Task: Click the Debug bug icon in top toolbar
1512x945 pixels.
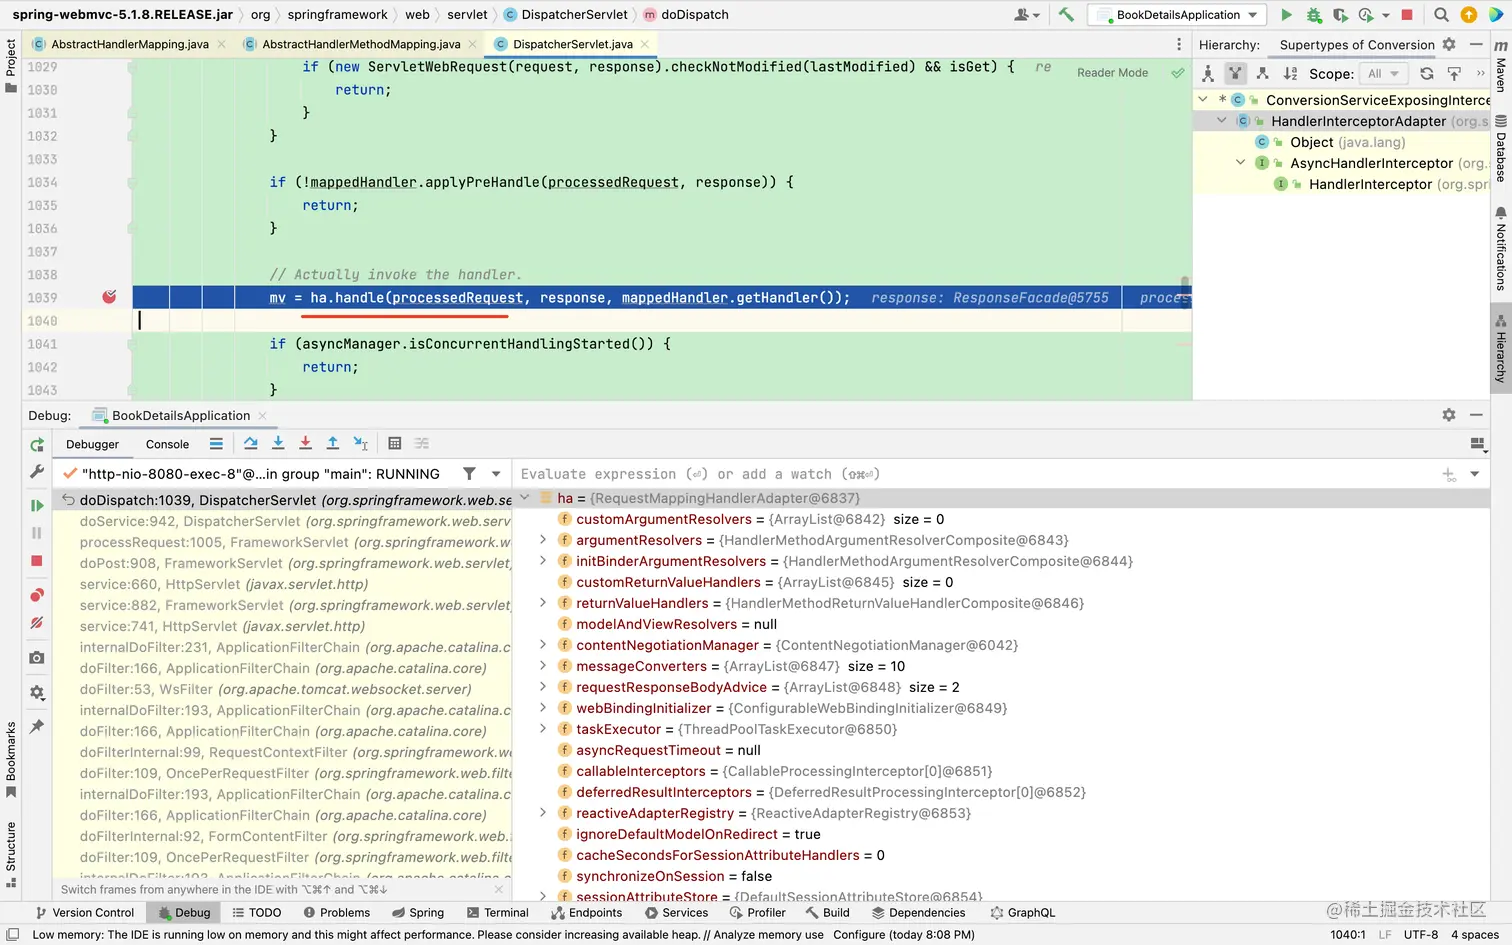Action: 1314,15
